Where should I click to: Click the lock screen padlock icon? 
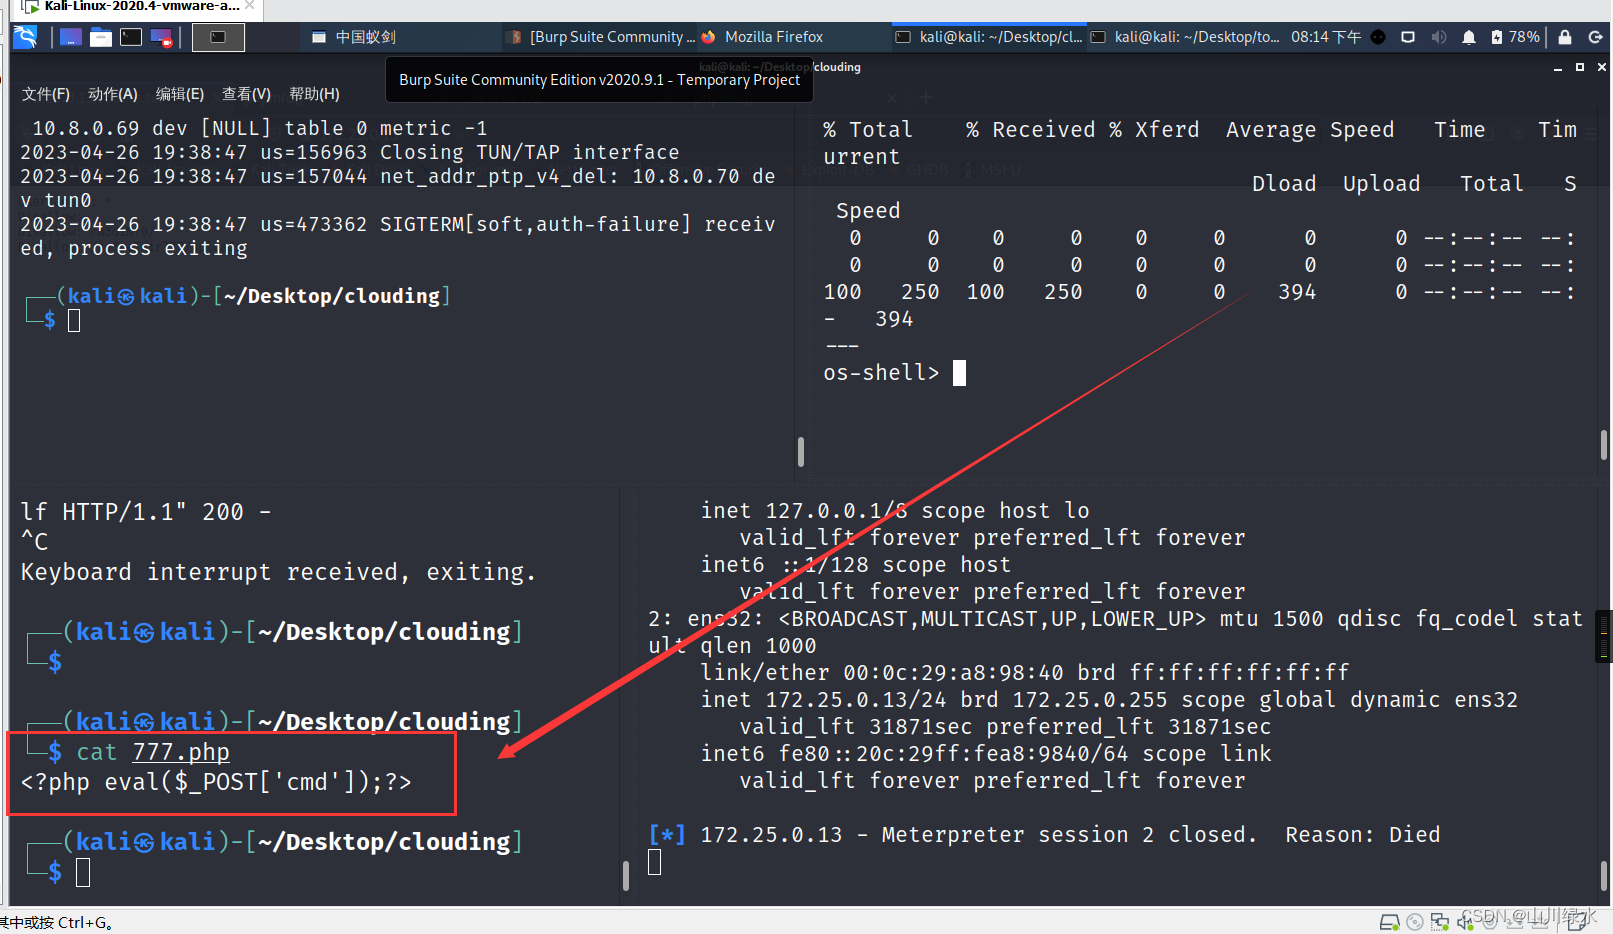point(1565,37)
